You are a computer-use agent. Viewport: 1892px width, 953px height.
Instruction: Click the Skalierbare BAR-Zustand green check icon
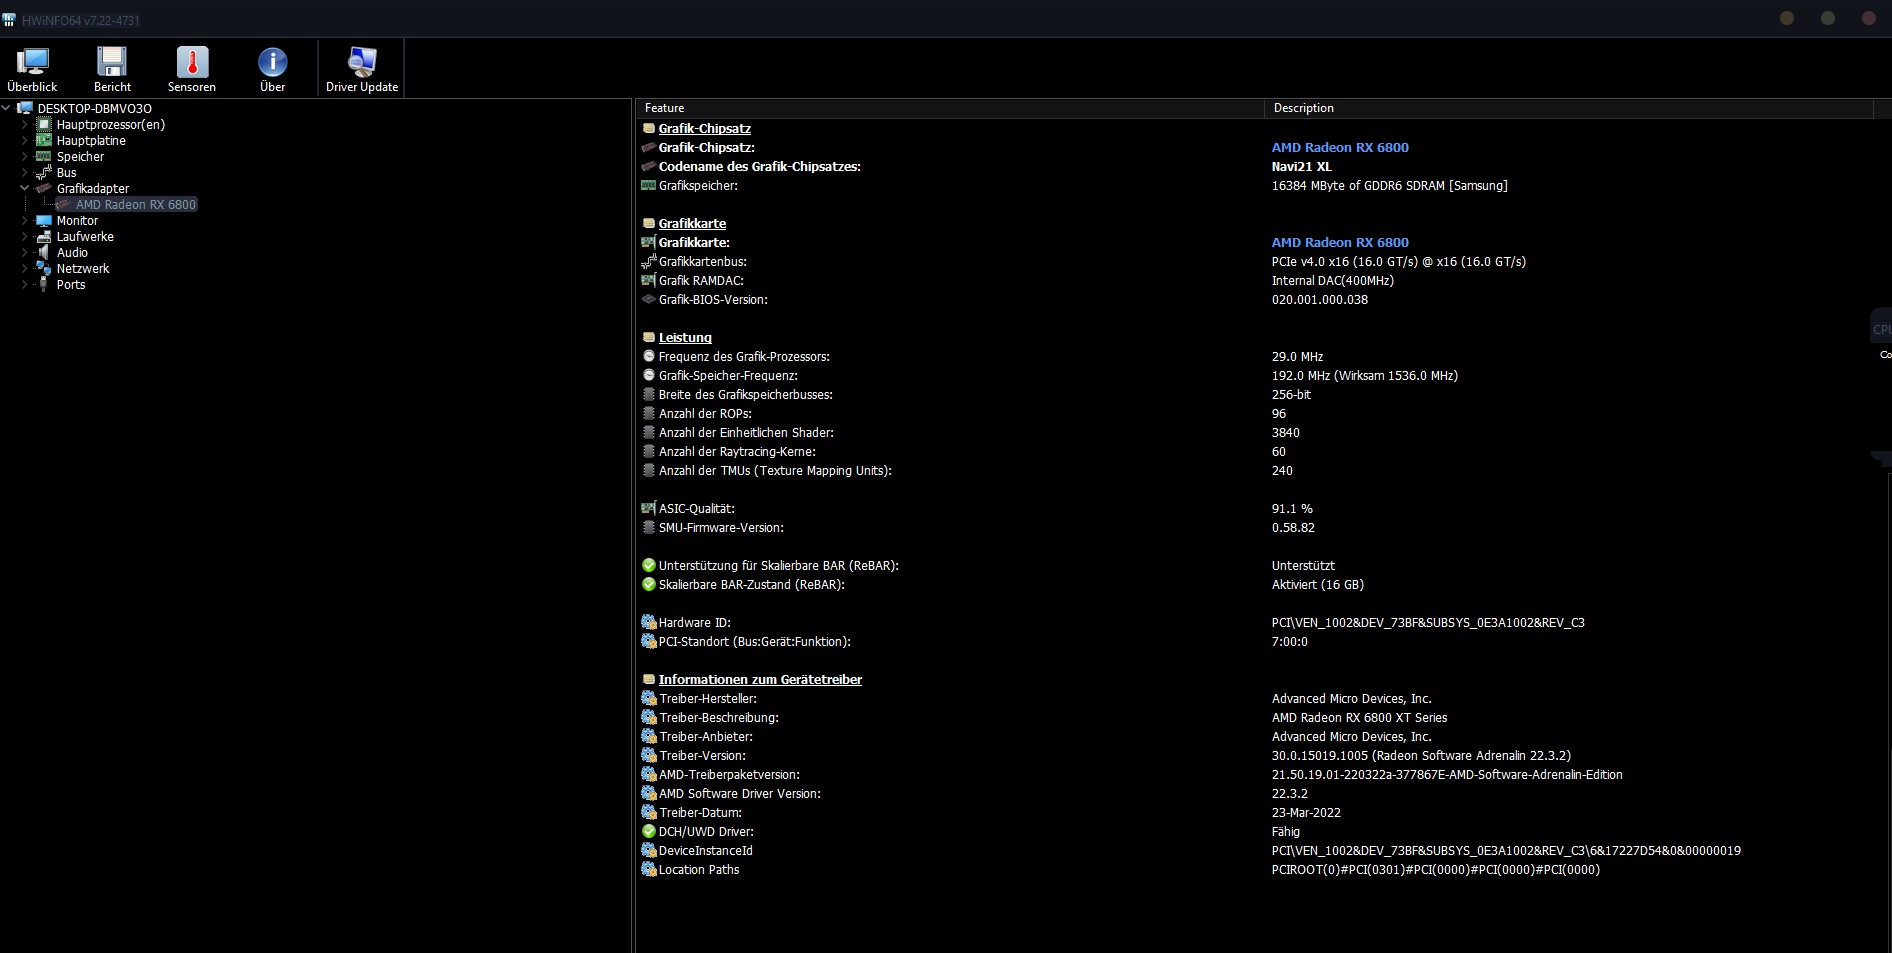click(x=649, y=585)
